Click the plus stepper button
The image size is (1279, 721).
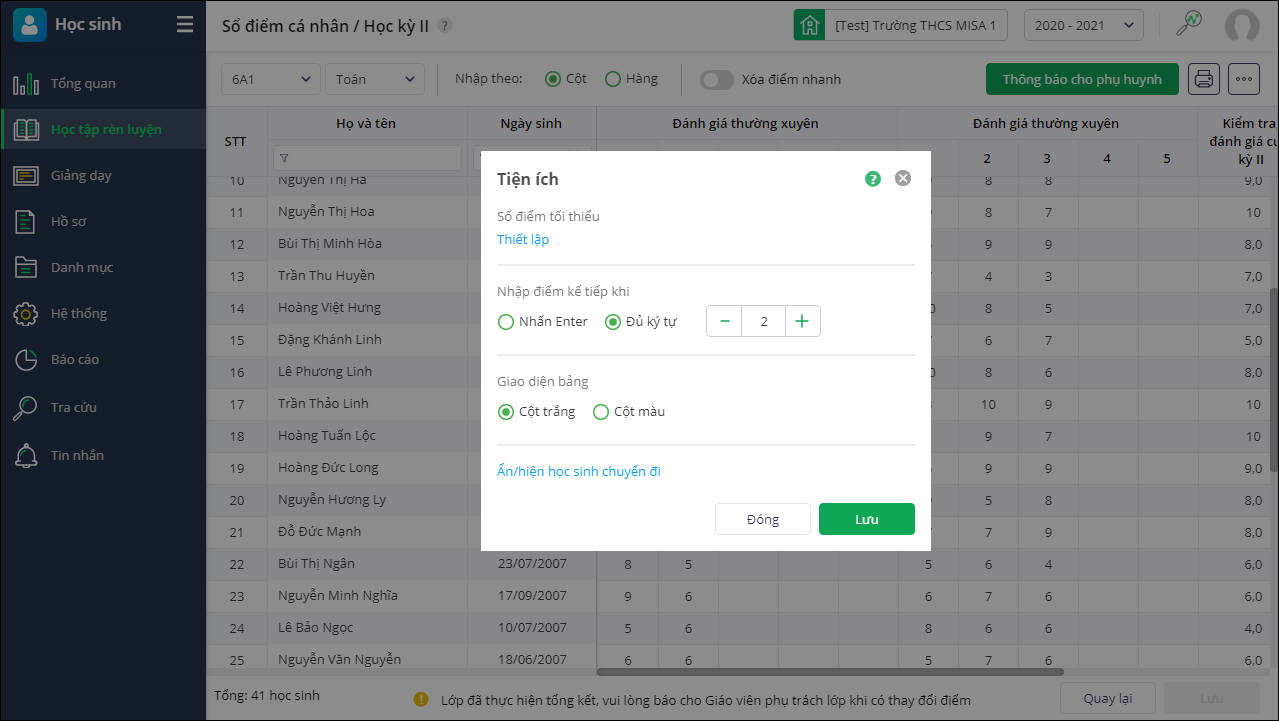pyautogui.click(x=802, y=321)
